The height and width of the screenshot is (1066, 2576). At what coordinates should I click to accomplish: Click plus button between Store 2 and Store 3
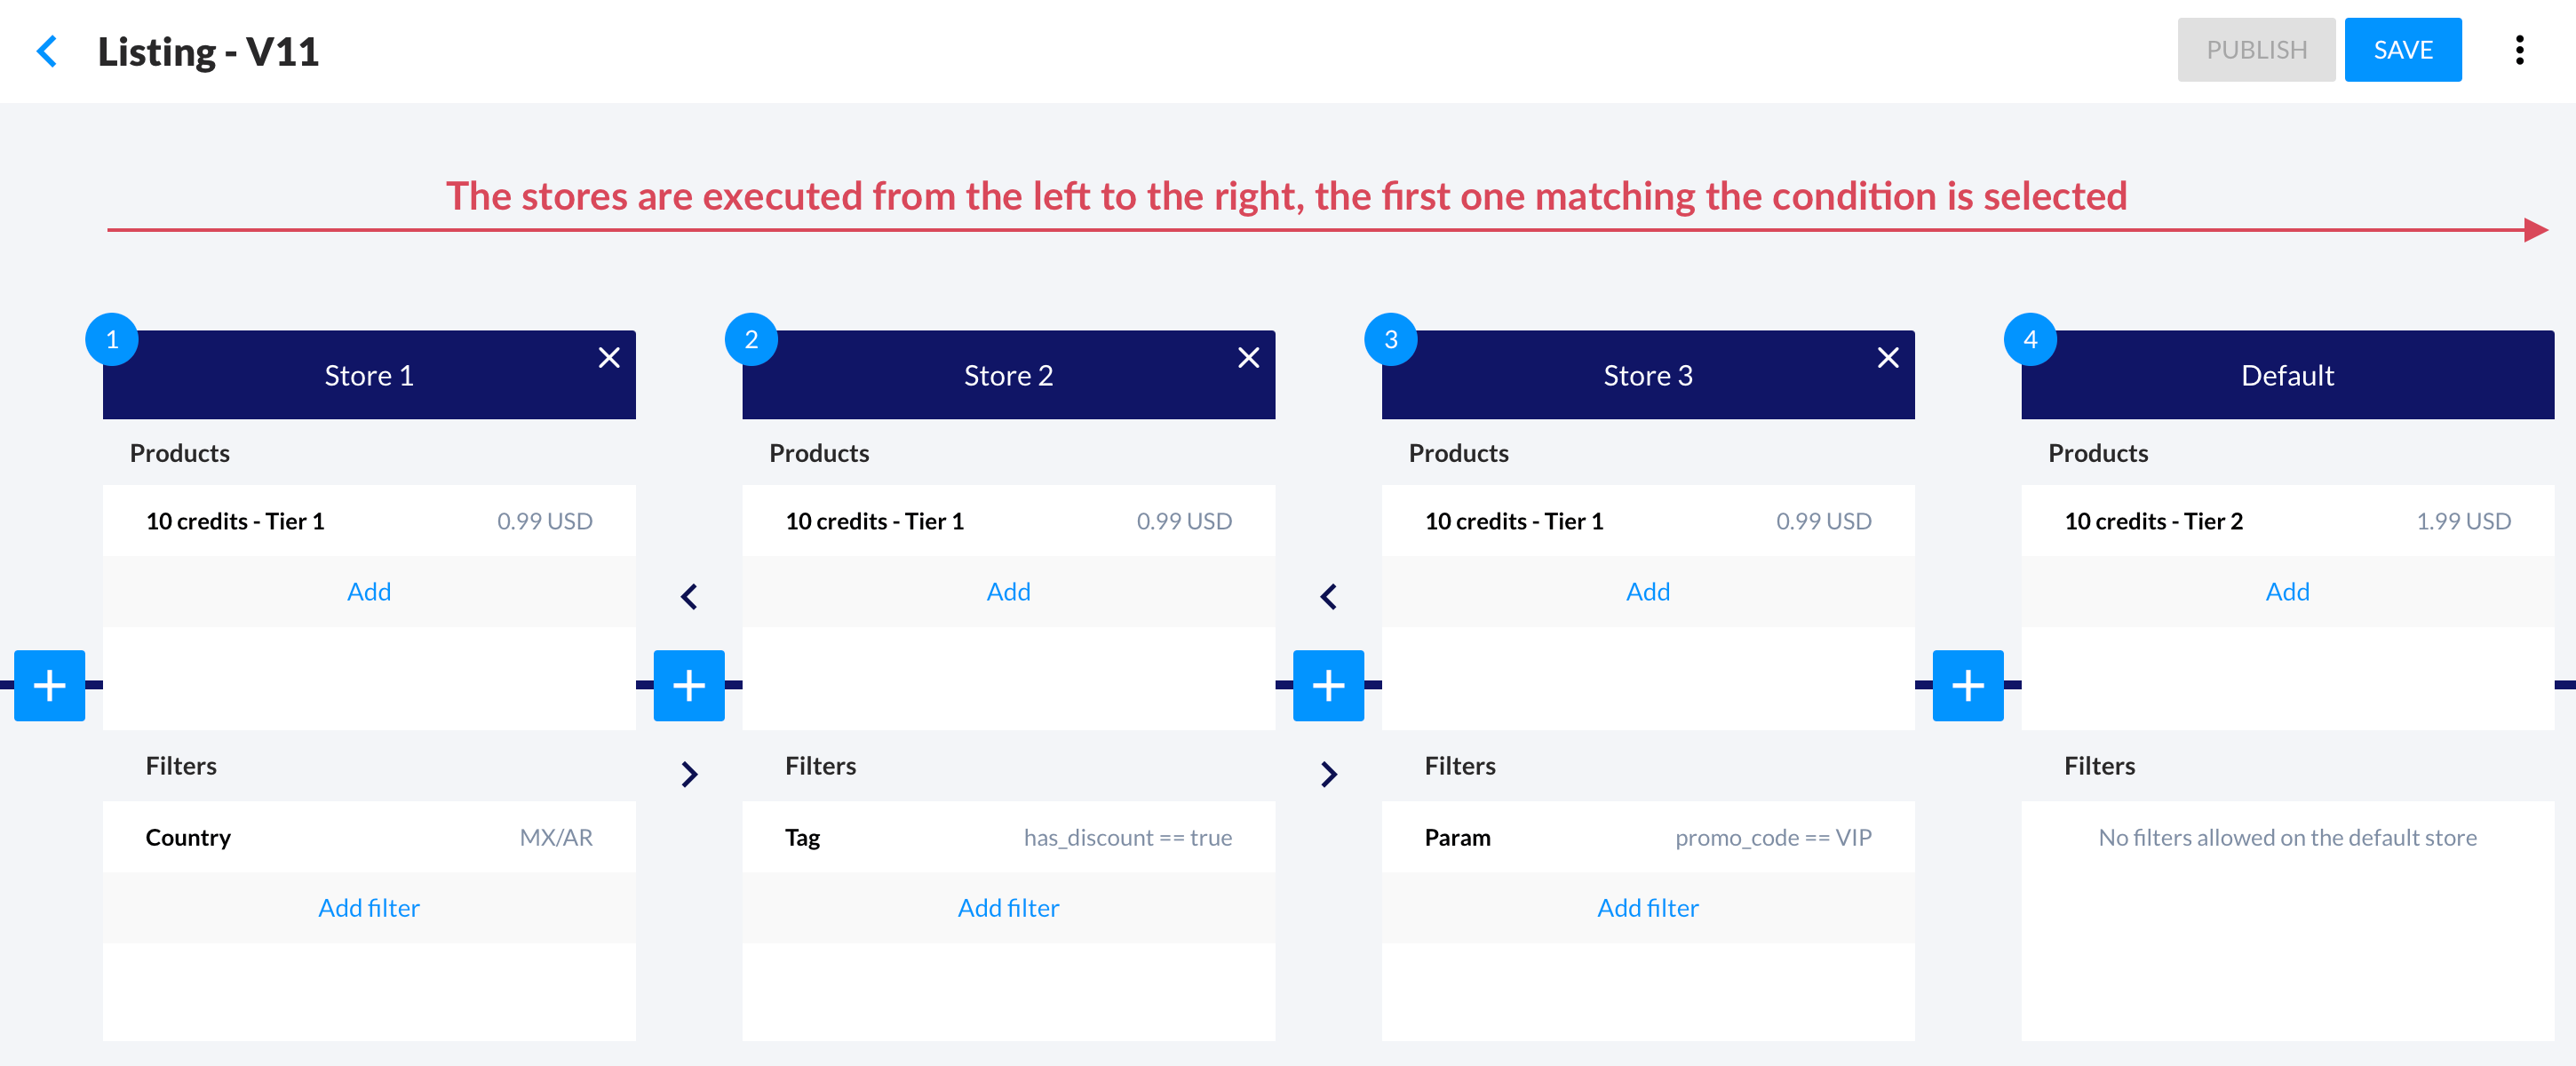point(1328,686)
